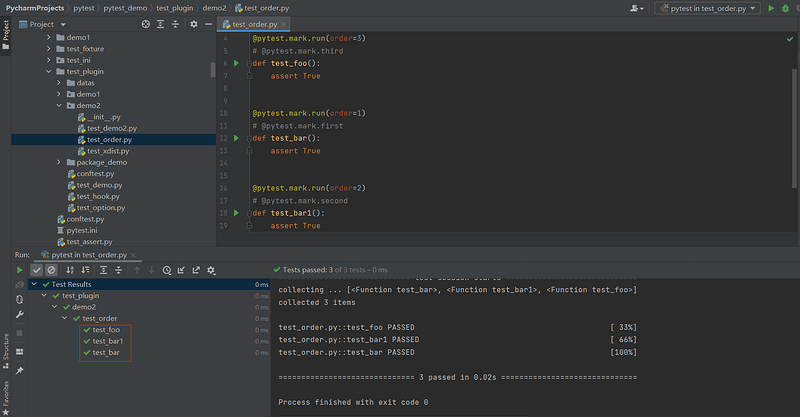Select test_bar1 in test results
The width and height of the screenshot is (800, 417).
click(x=108, y=341)
